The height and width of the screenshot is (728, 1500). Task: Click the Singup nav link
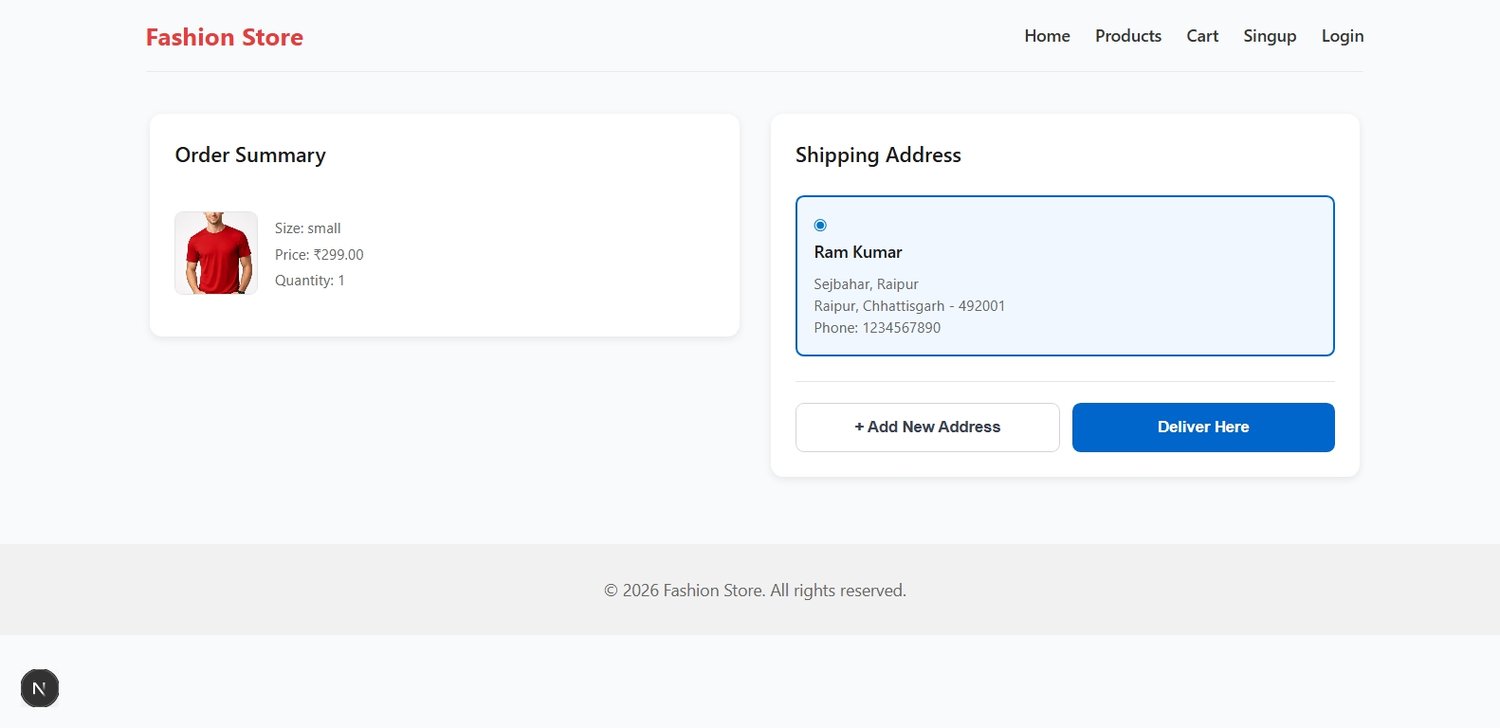tap(1269, 36)
